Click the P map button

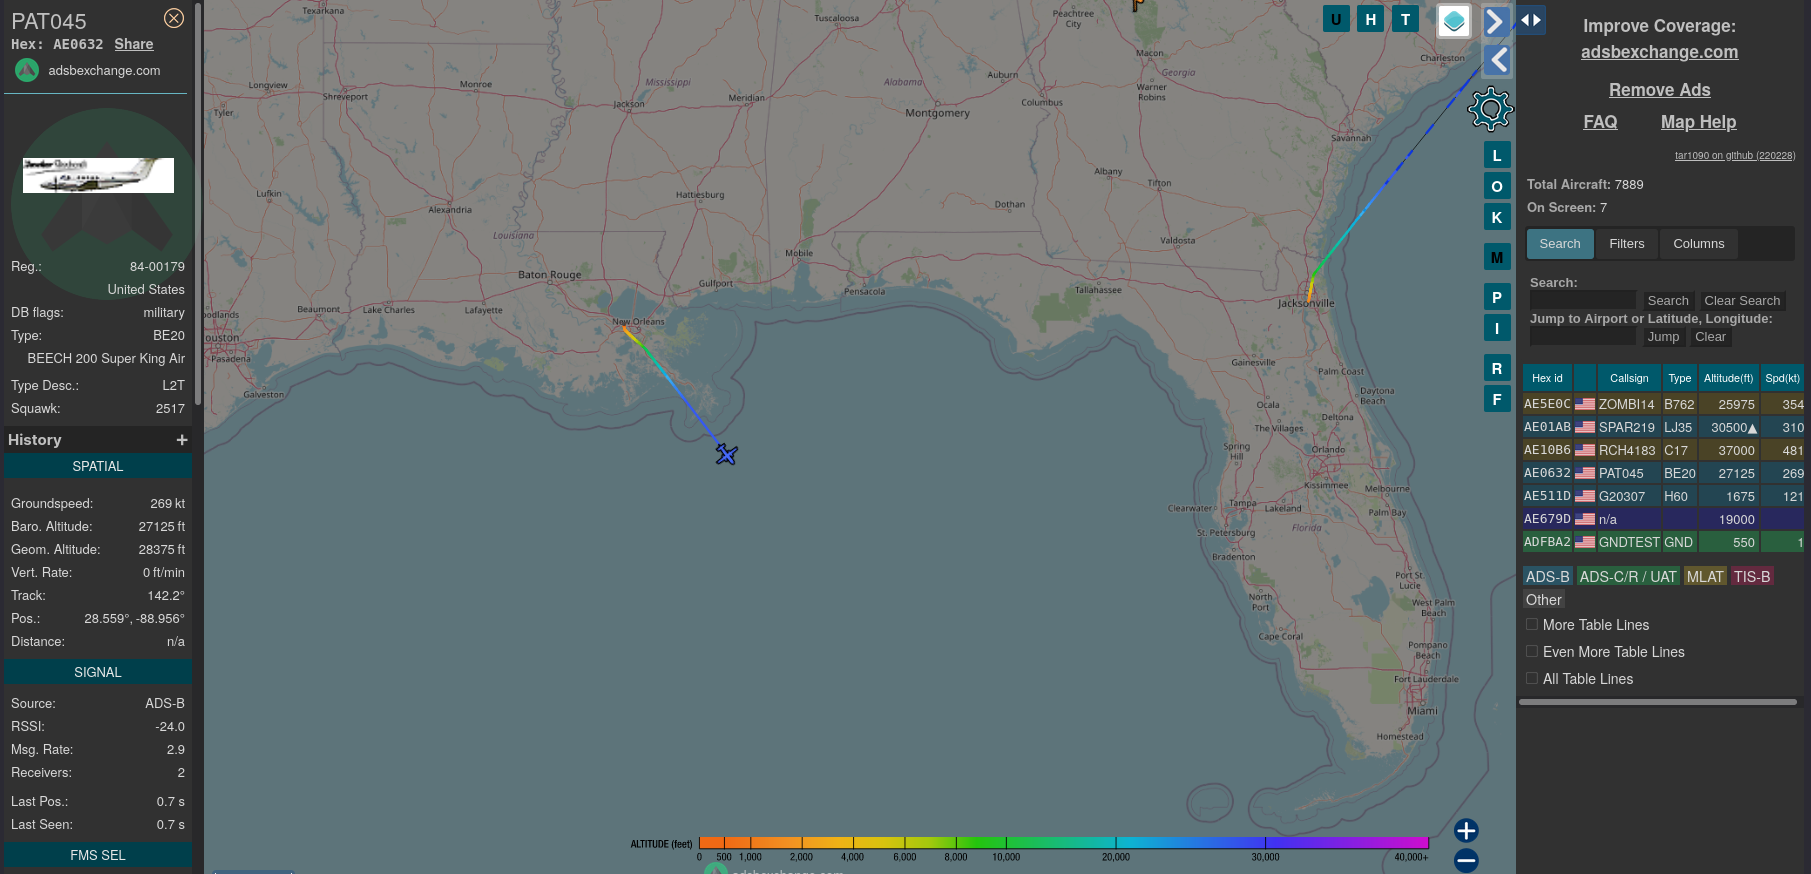(x=1497, y=297)
